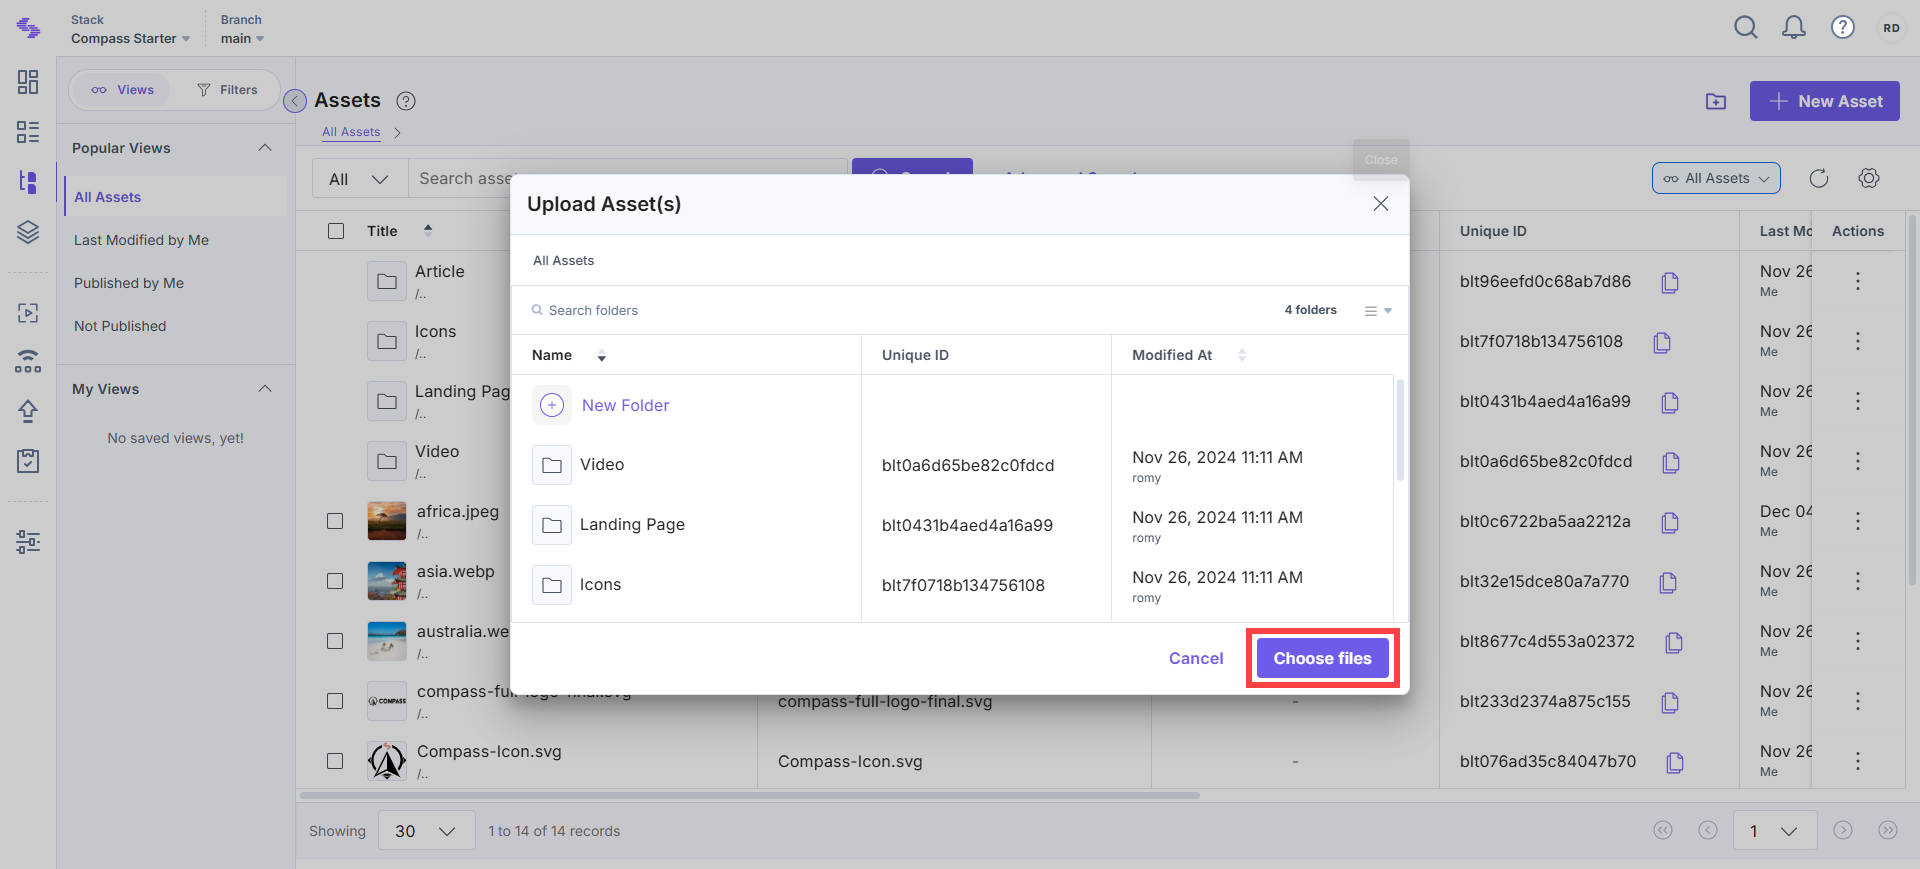Viewport: 1920px width, 869px height.
Task: Click the refresh assets icon
Action: [1819, 178]
